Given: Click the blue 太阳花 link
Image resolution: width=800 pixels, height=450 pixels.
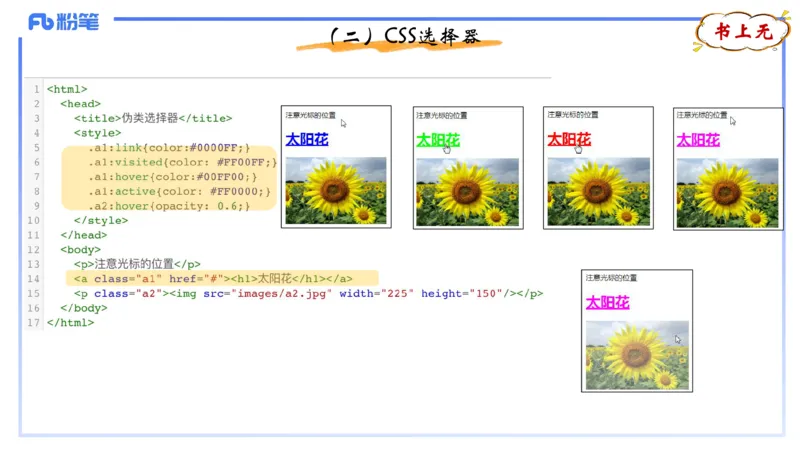Looking at the screenshot, I should click(306, 140).
